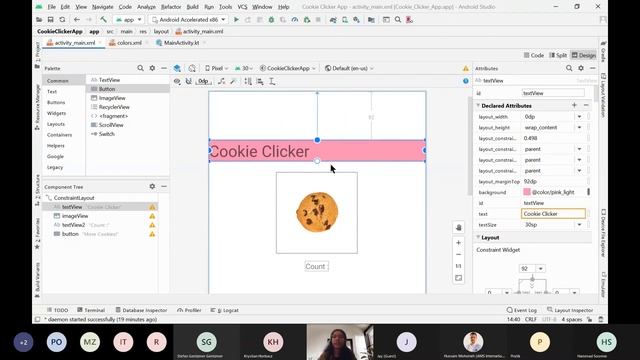Open the API 30 version dropdown
Viewport: 640px width, 360px height.
point(244,68)
